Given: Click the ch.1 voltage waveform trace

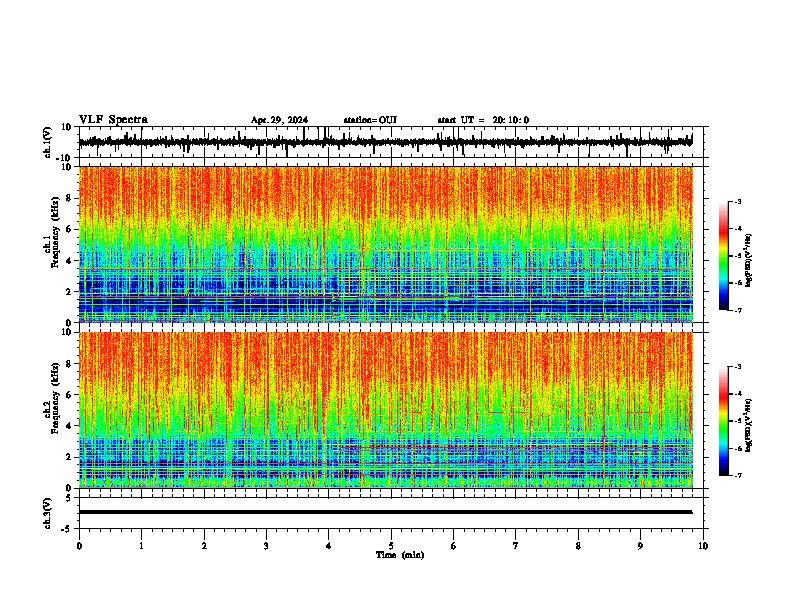Looking at the screenshot, I should coord(385,142).
